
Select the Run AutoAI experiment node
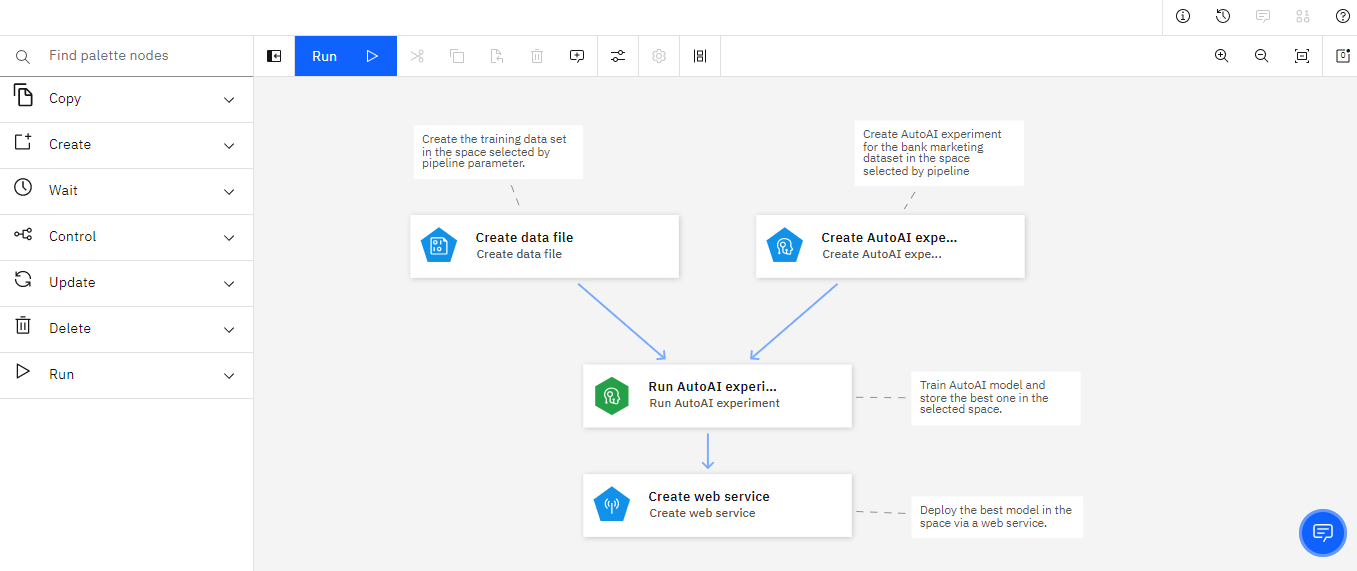click(718, 396)
